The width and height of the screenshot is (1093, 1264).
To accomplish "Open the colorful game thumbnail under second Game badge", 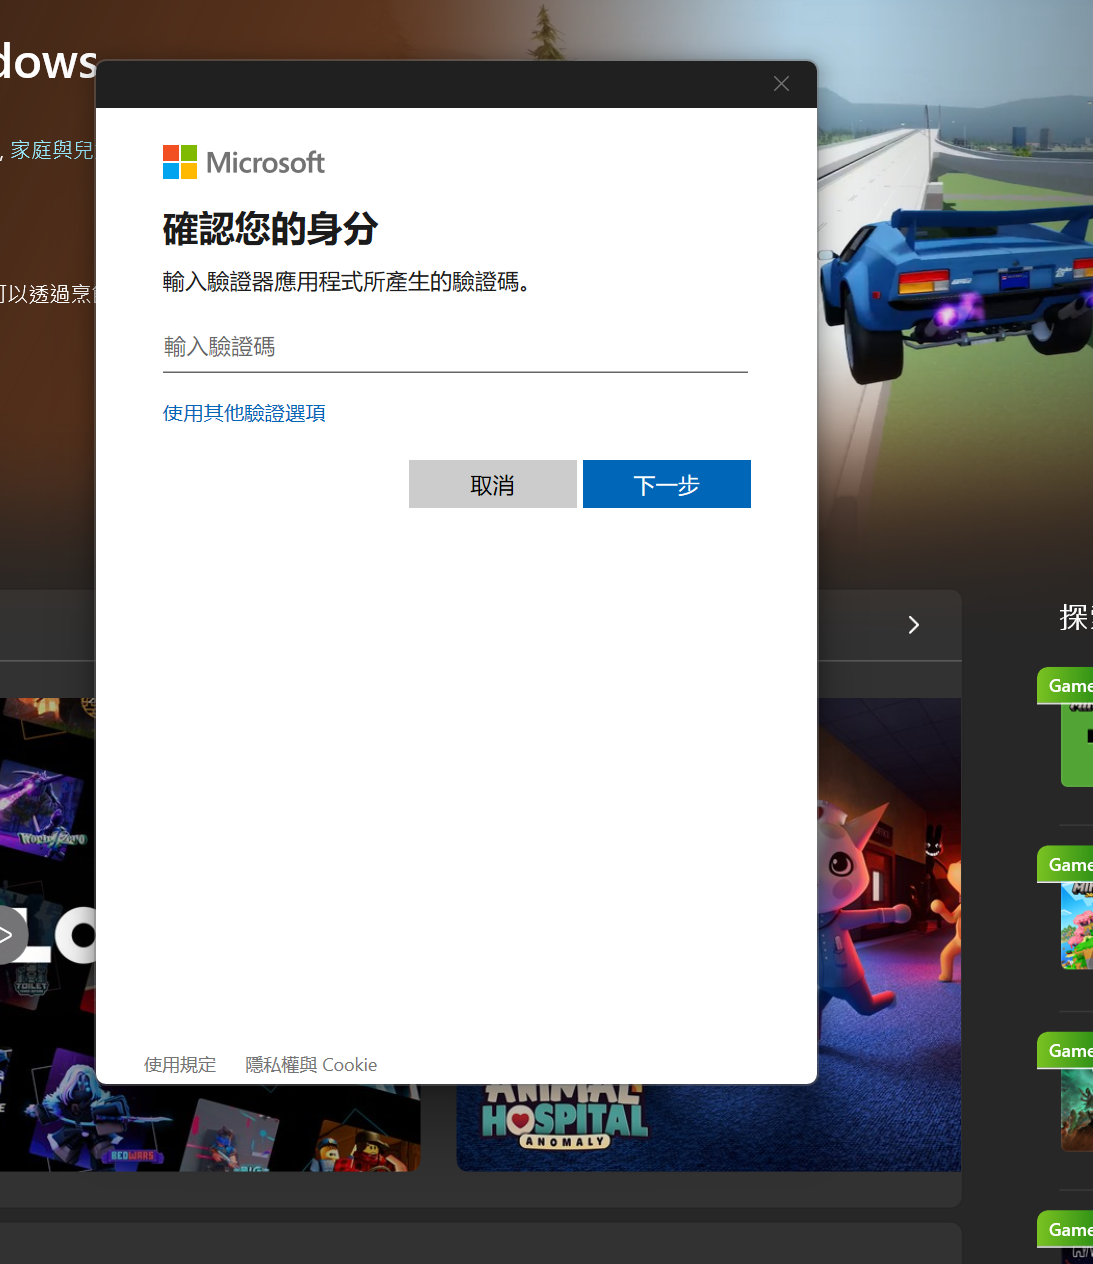I will coord(1077,927).
